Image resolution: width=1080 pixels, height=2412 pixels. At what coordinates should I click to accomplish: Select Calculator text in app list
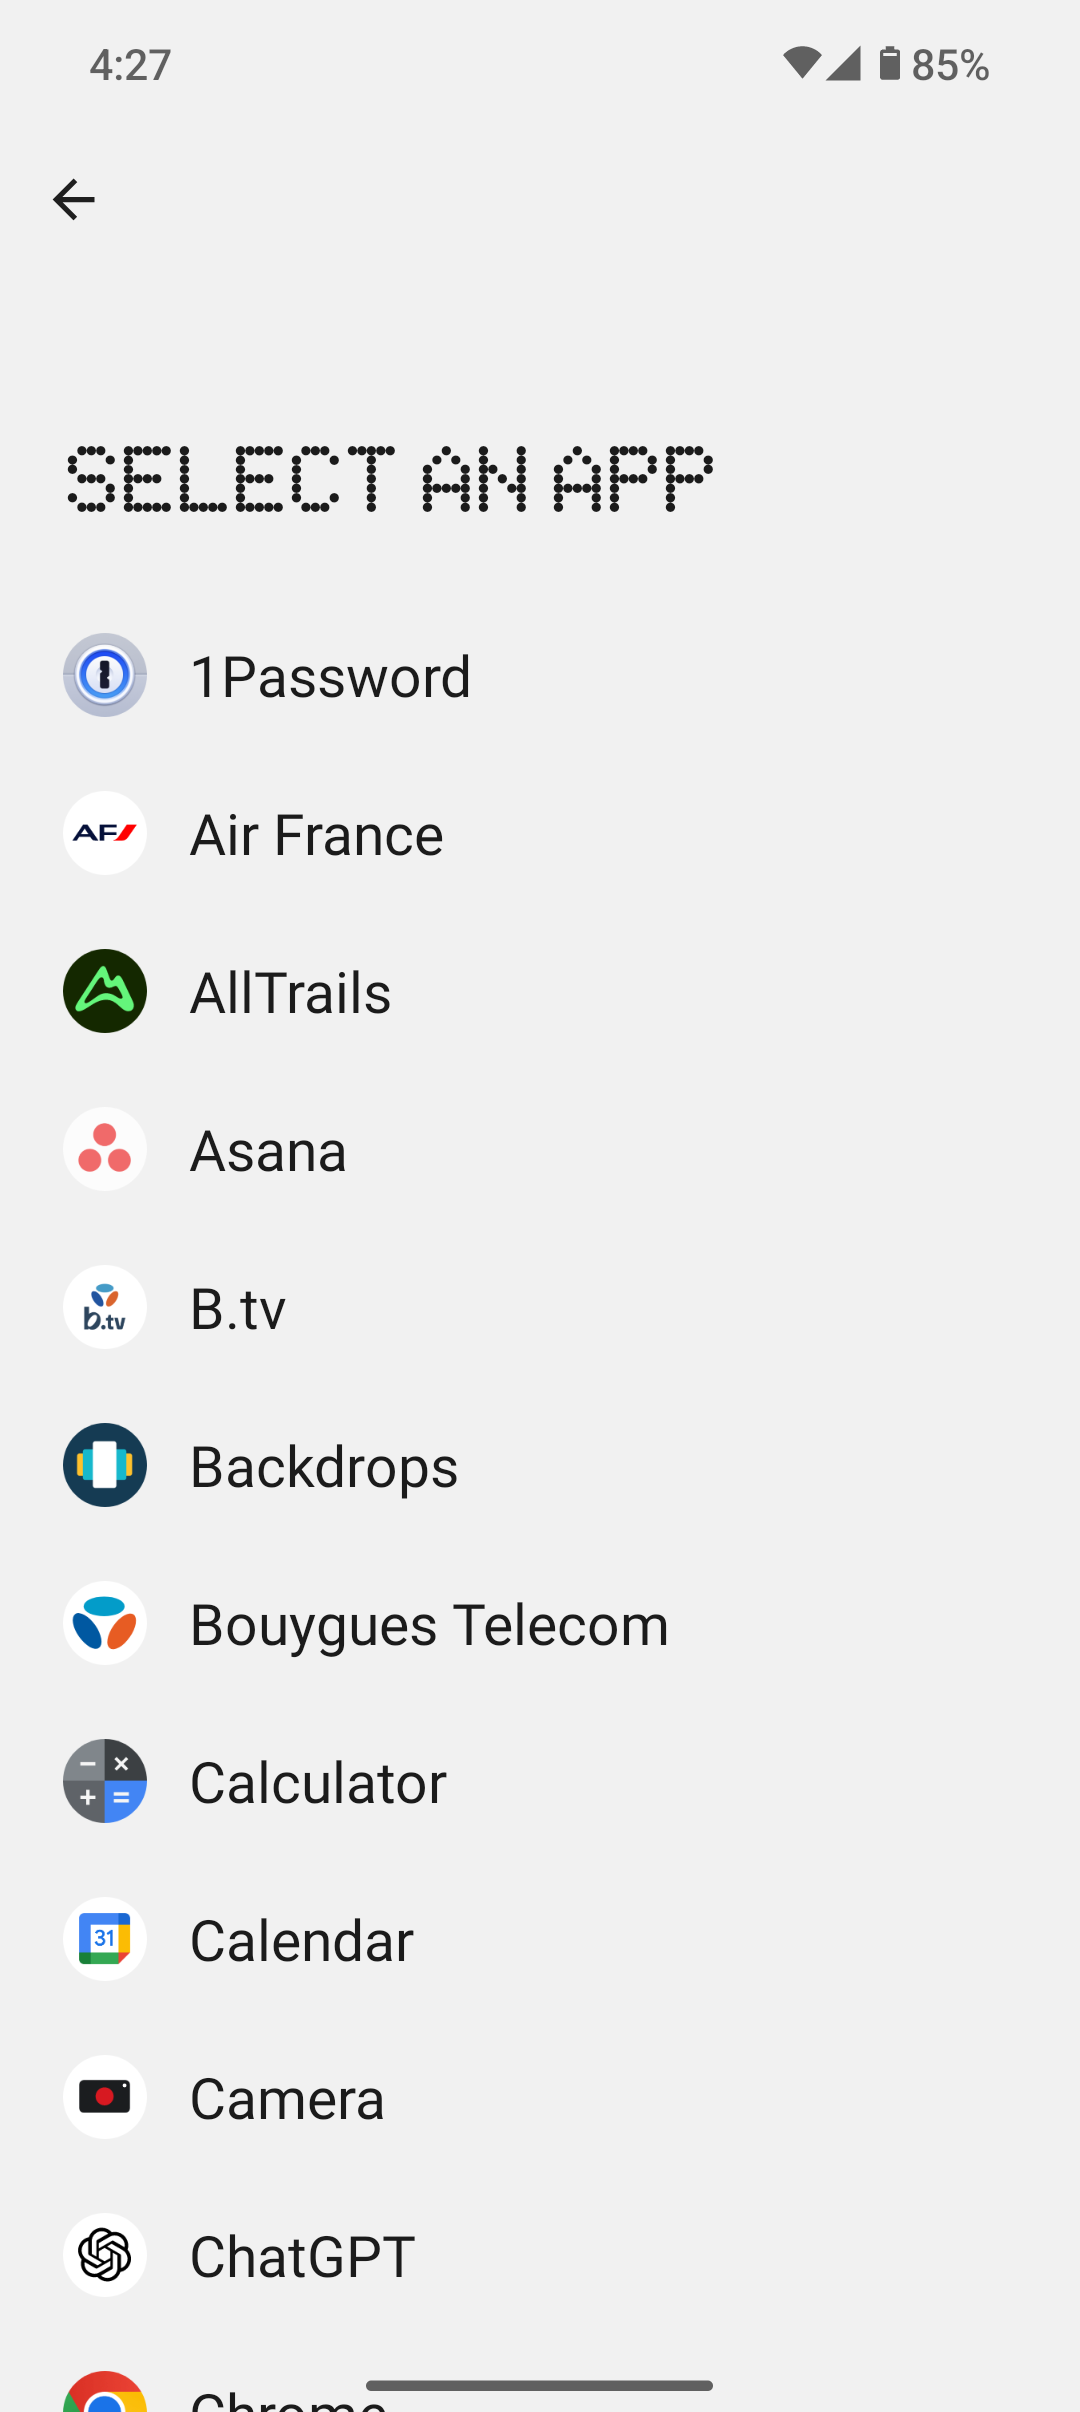(x=318, y=1783)
